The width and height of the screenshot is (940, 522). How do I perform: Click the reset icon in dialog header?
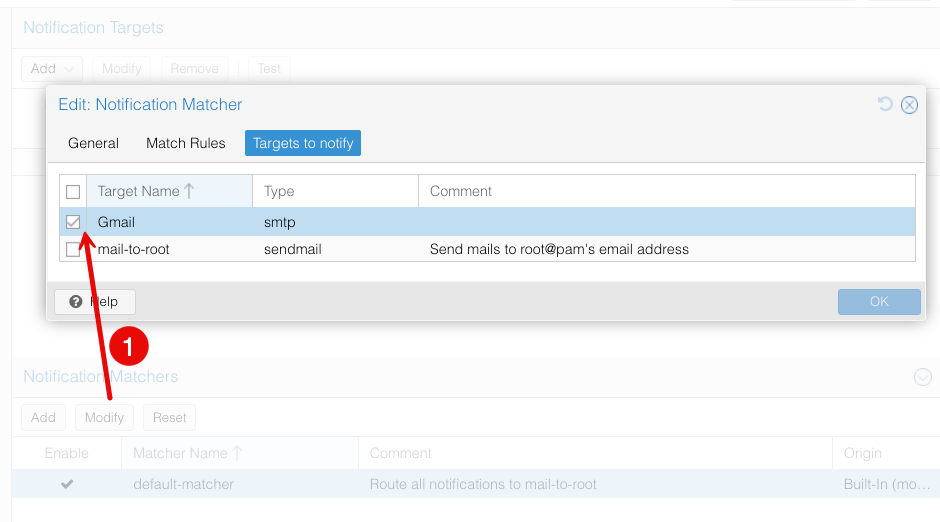coord(885,104)
